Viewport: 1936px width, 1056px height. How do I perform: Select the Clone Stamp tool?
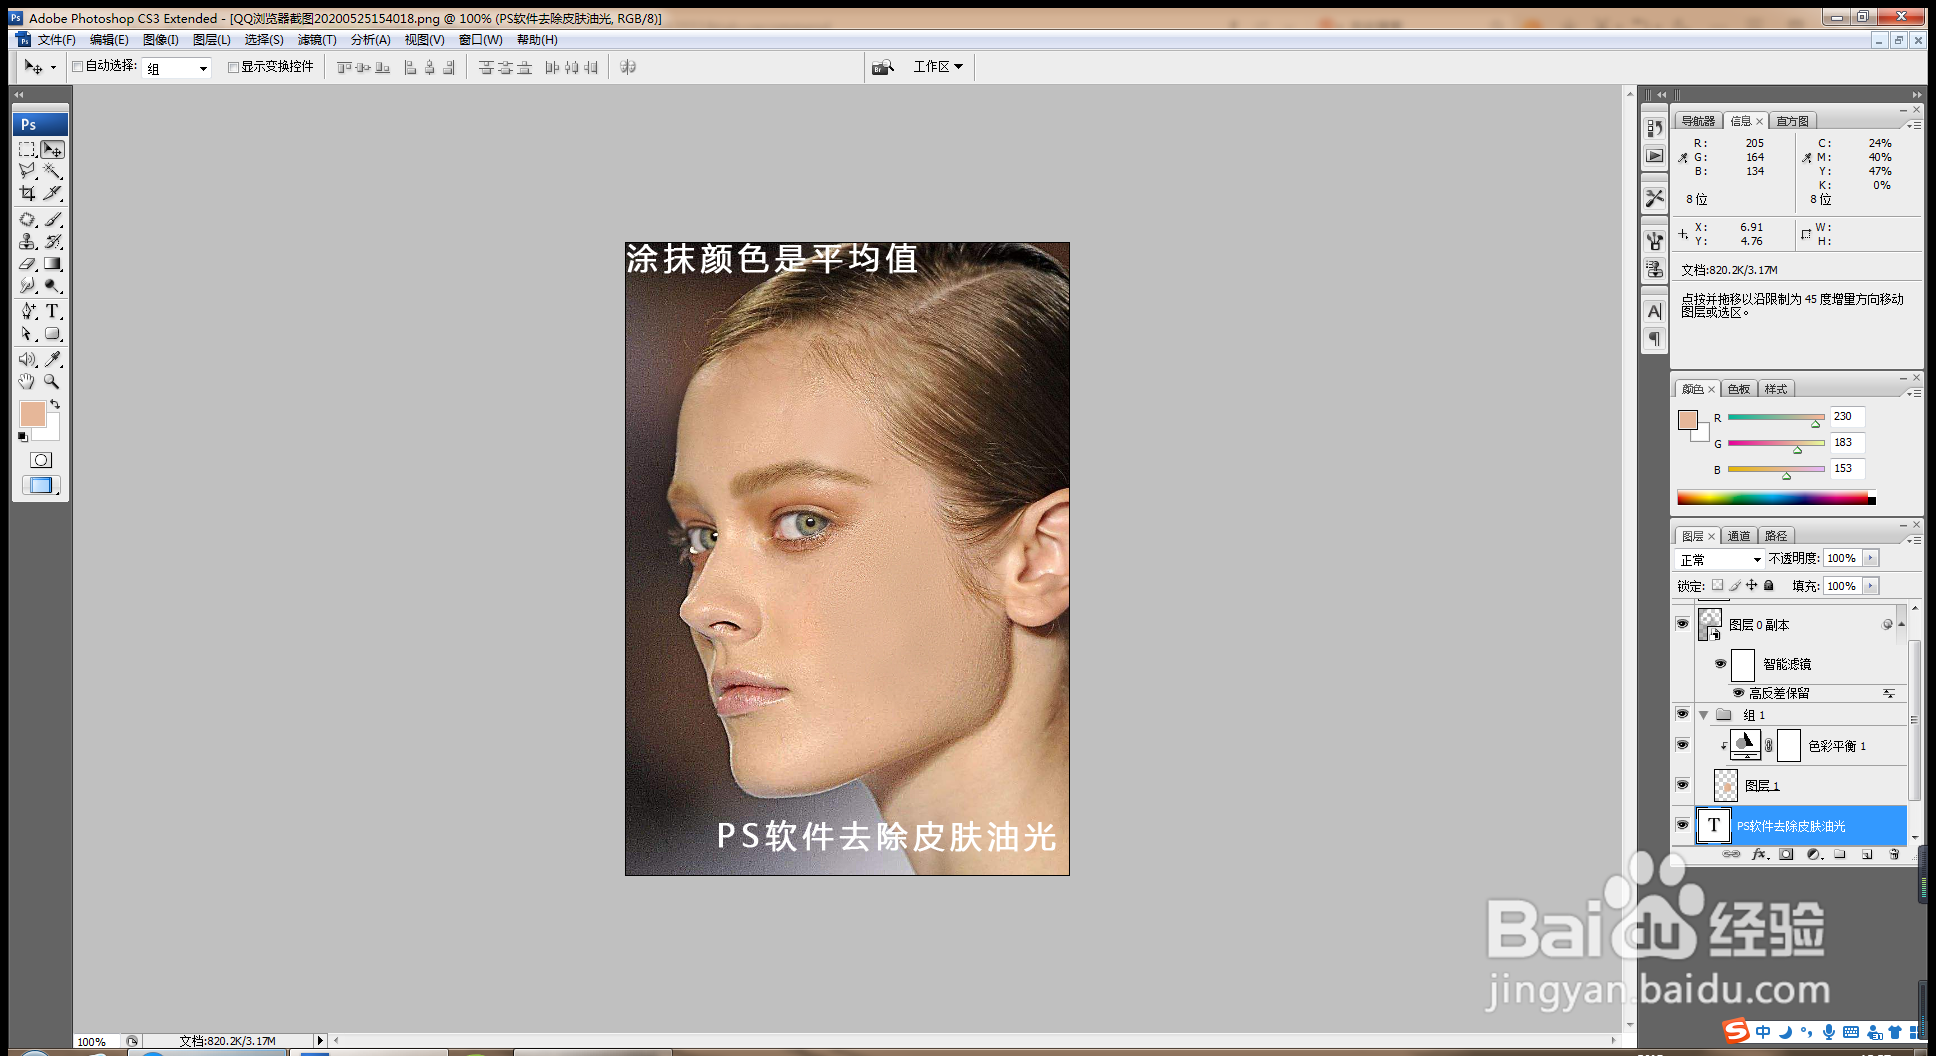28,241
